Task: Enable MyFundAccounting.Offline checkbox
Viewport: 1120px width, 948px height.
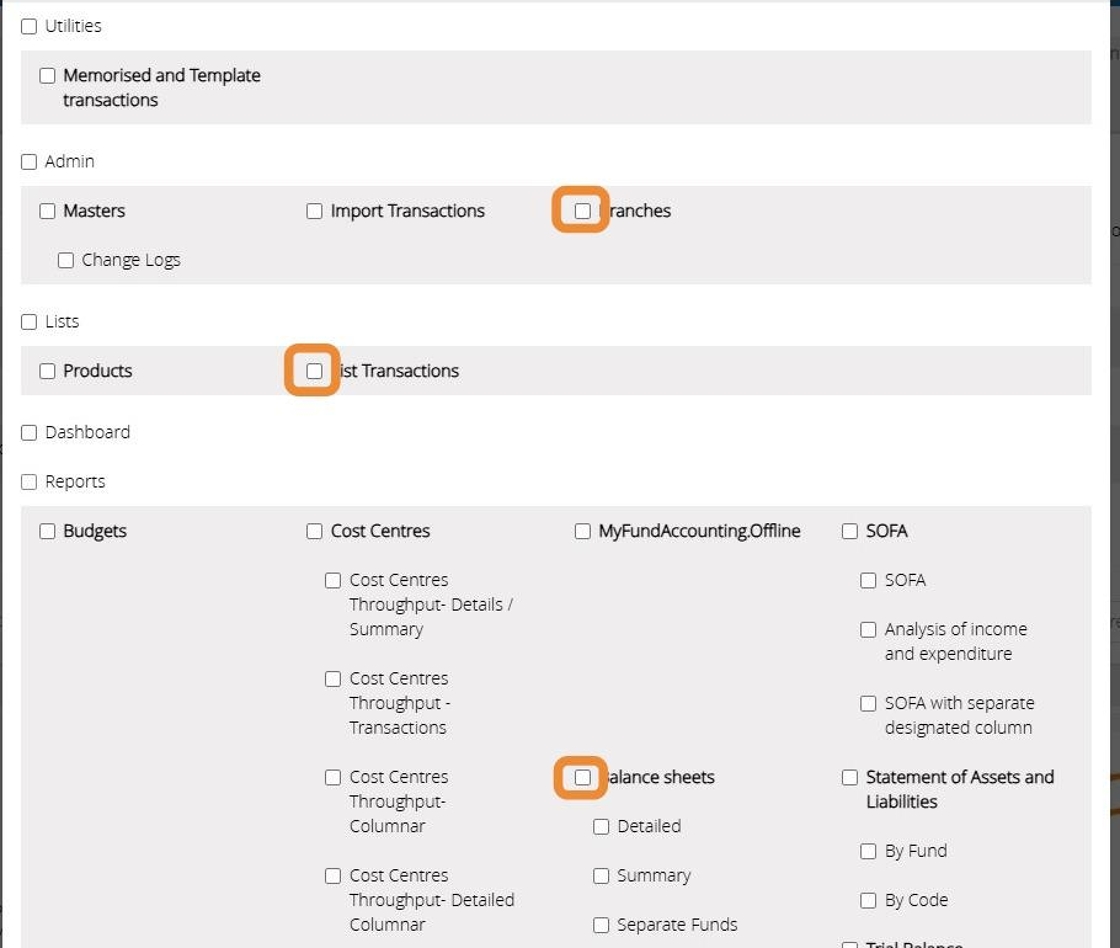Action: pos(582,531)
